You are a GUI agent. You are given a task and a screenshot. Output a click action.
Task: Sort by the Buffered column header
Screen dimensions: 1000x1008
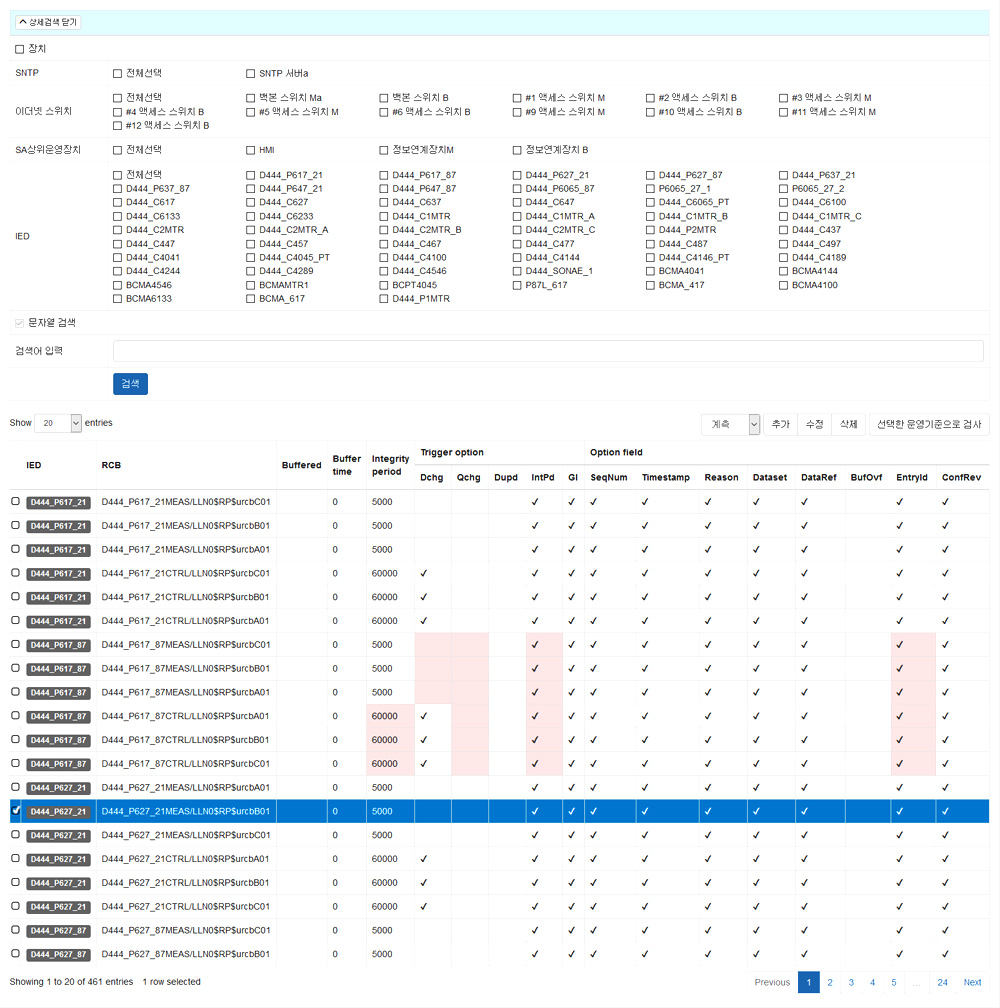tap(301, 465)
